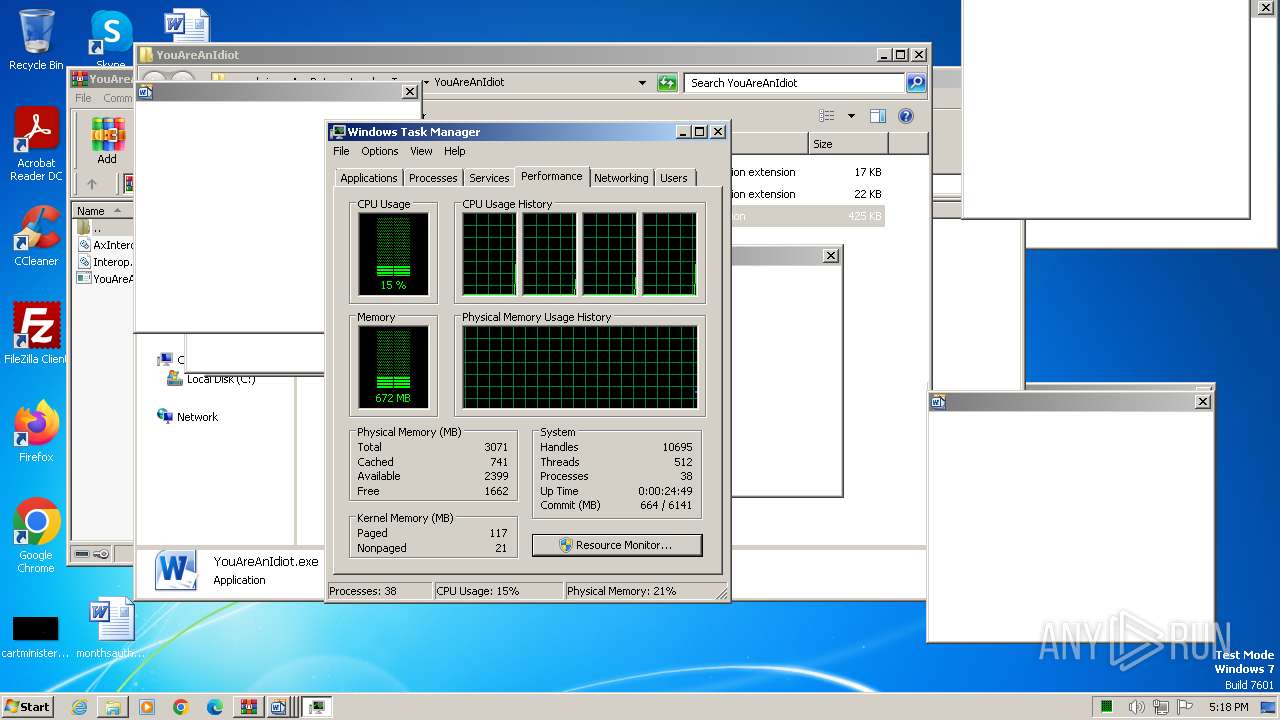Open Task Manager View menu

point(421,151)
